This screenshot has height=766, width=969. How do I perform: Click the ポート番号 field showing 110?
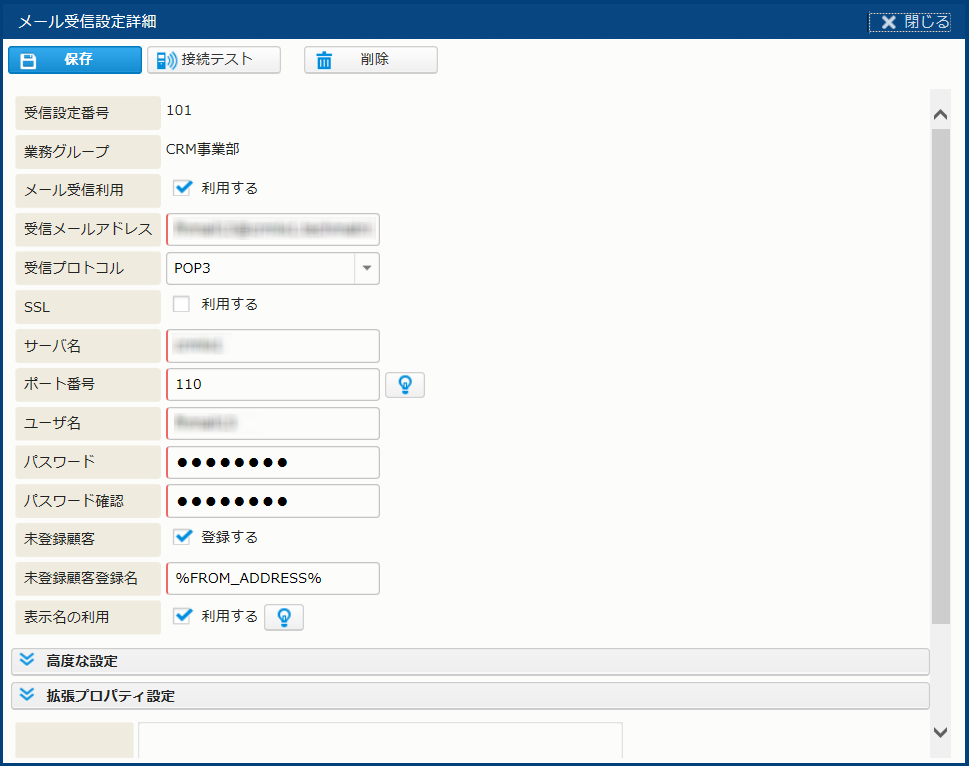(x=272, y=384)
